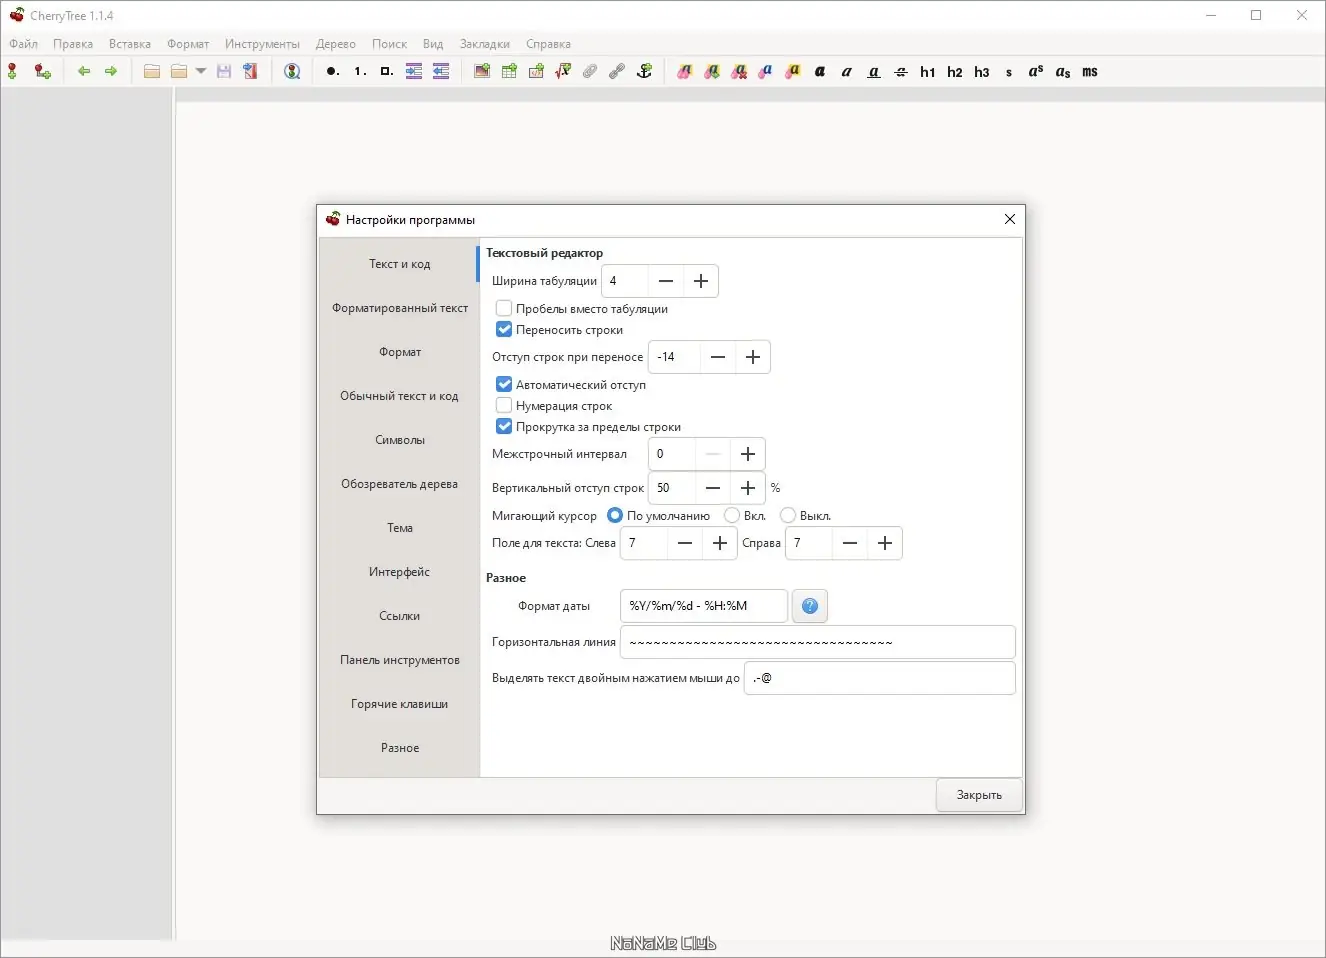
Task: Switch to 'Форматированный текст' settings tab
Action: tap(399, 308)
